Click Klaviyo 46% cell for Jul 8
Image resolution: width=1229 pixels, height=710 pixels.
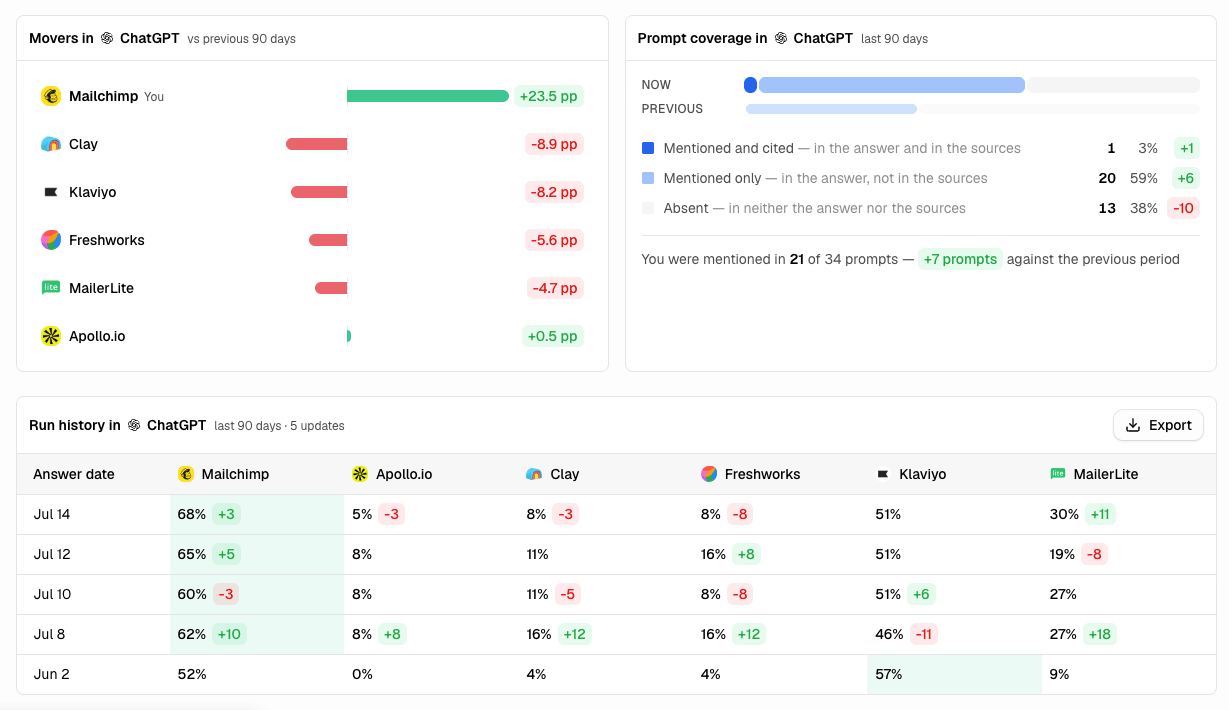click(x=954, y=634)
